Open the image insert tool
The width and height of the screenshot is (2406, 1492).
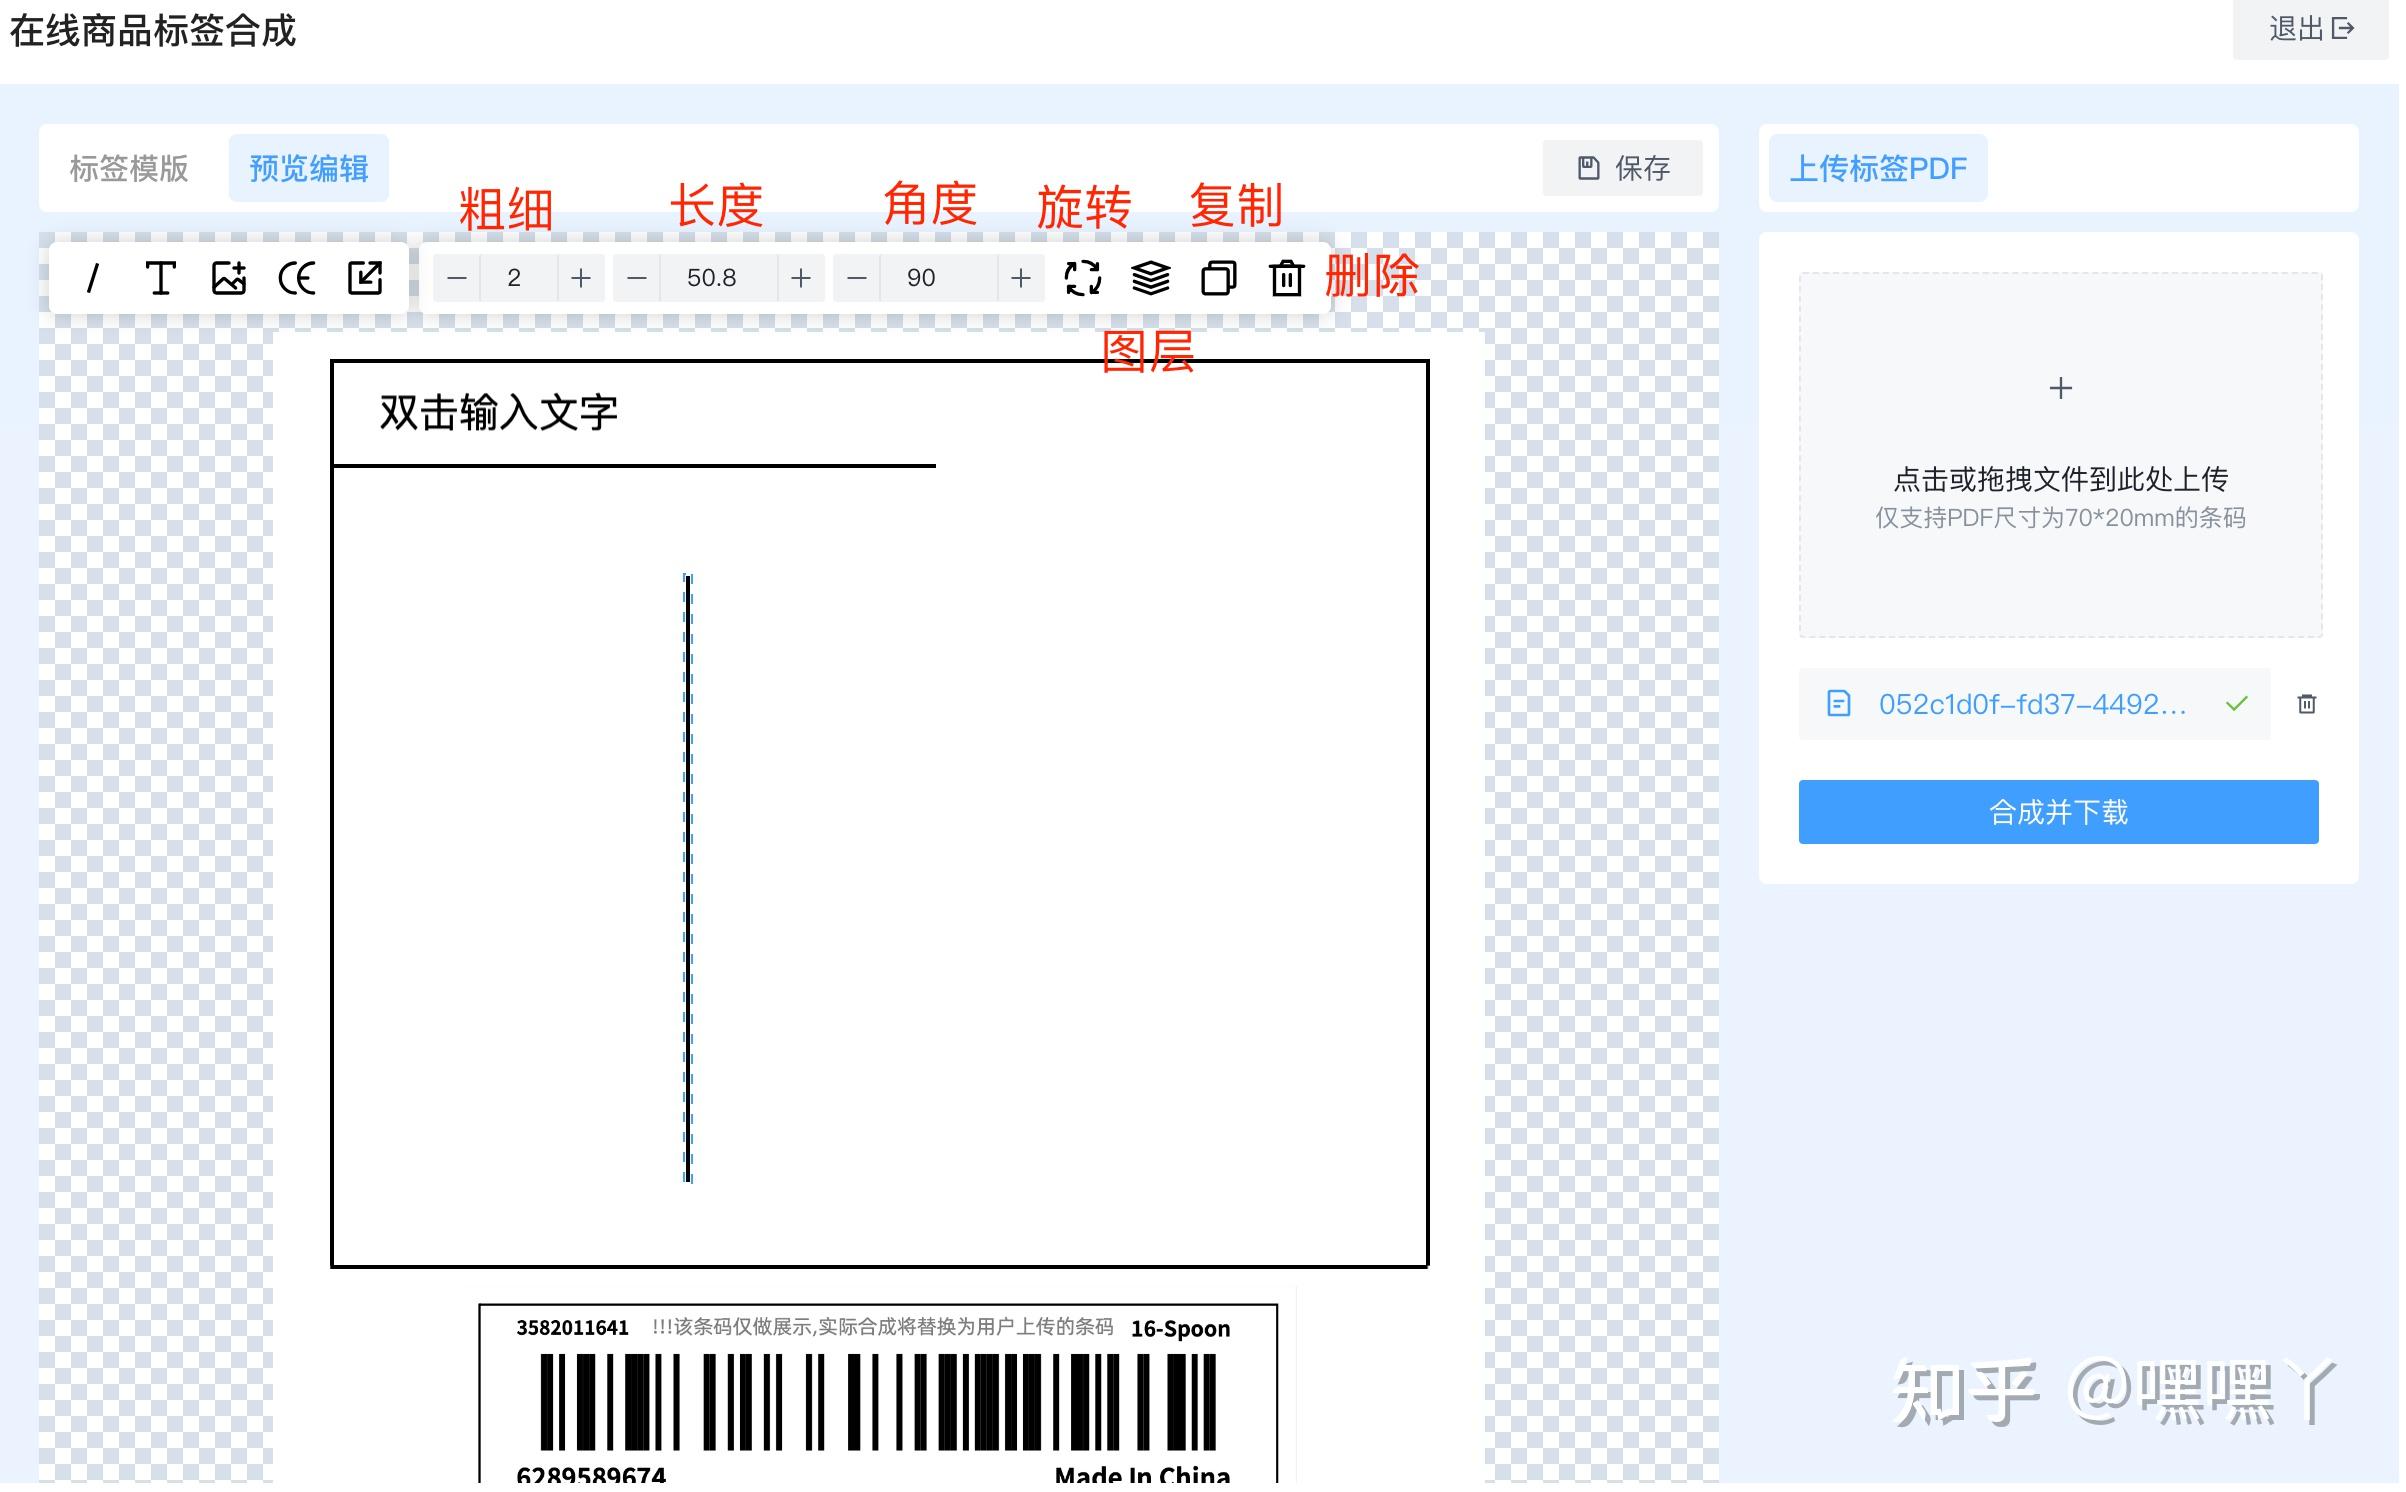[x=230, y=278]
